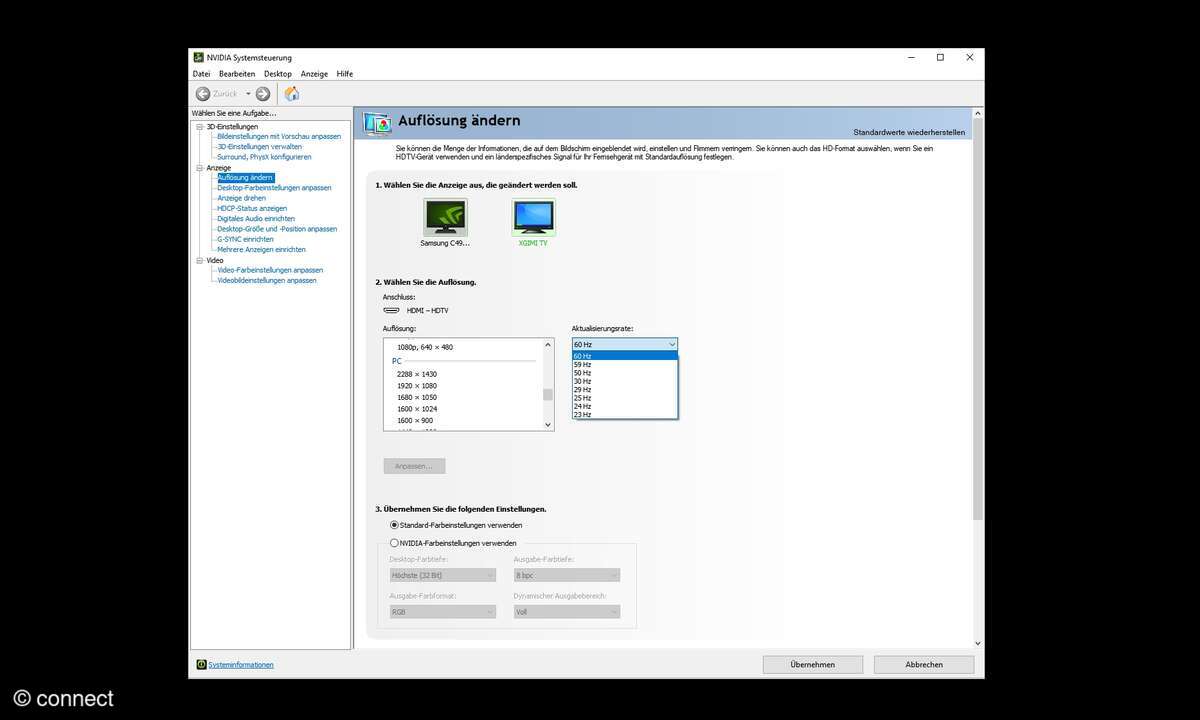
Task: Click the Systeminformationen icon at bottom left
Action: 201,665
